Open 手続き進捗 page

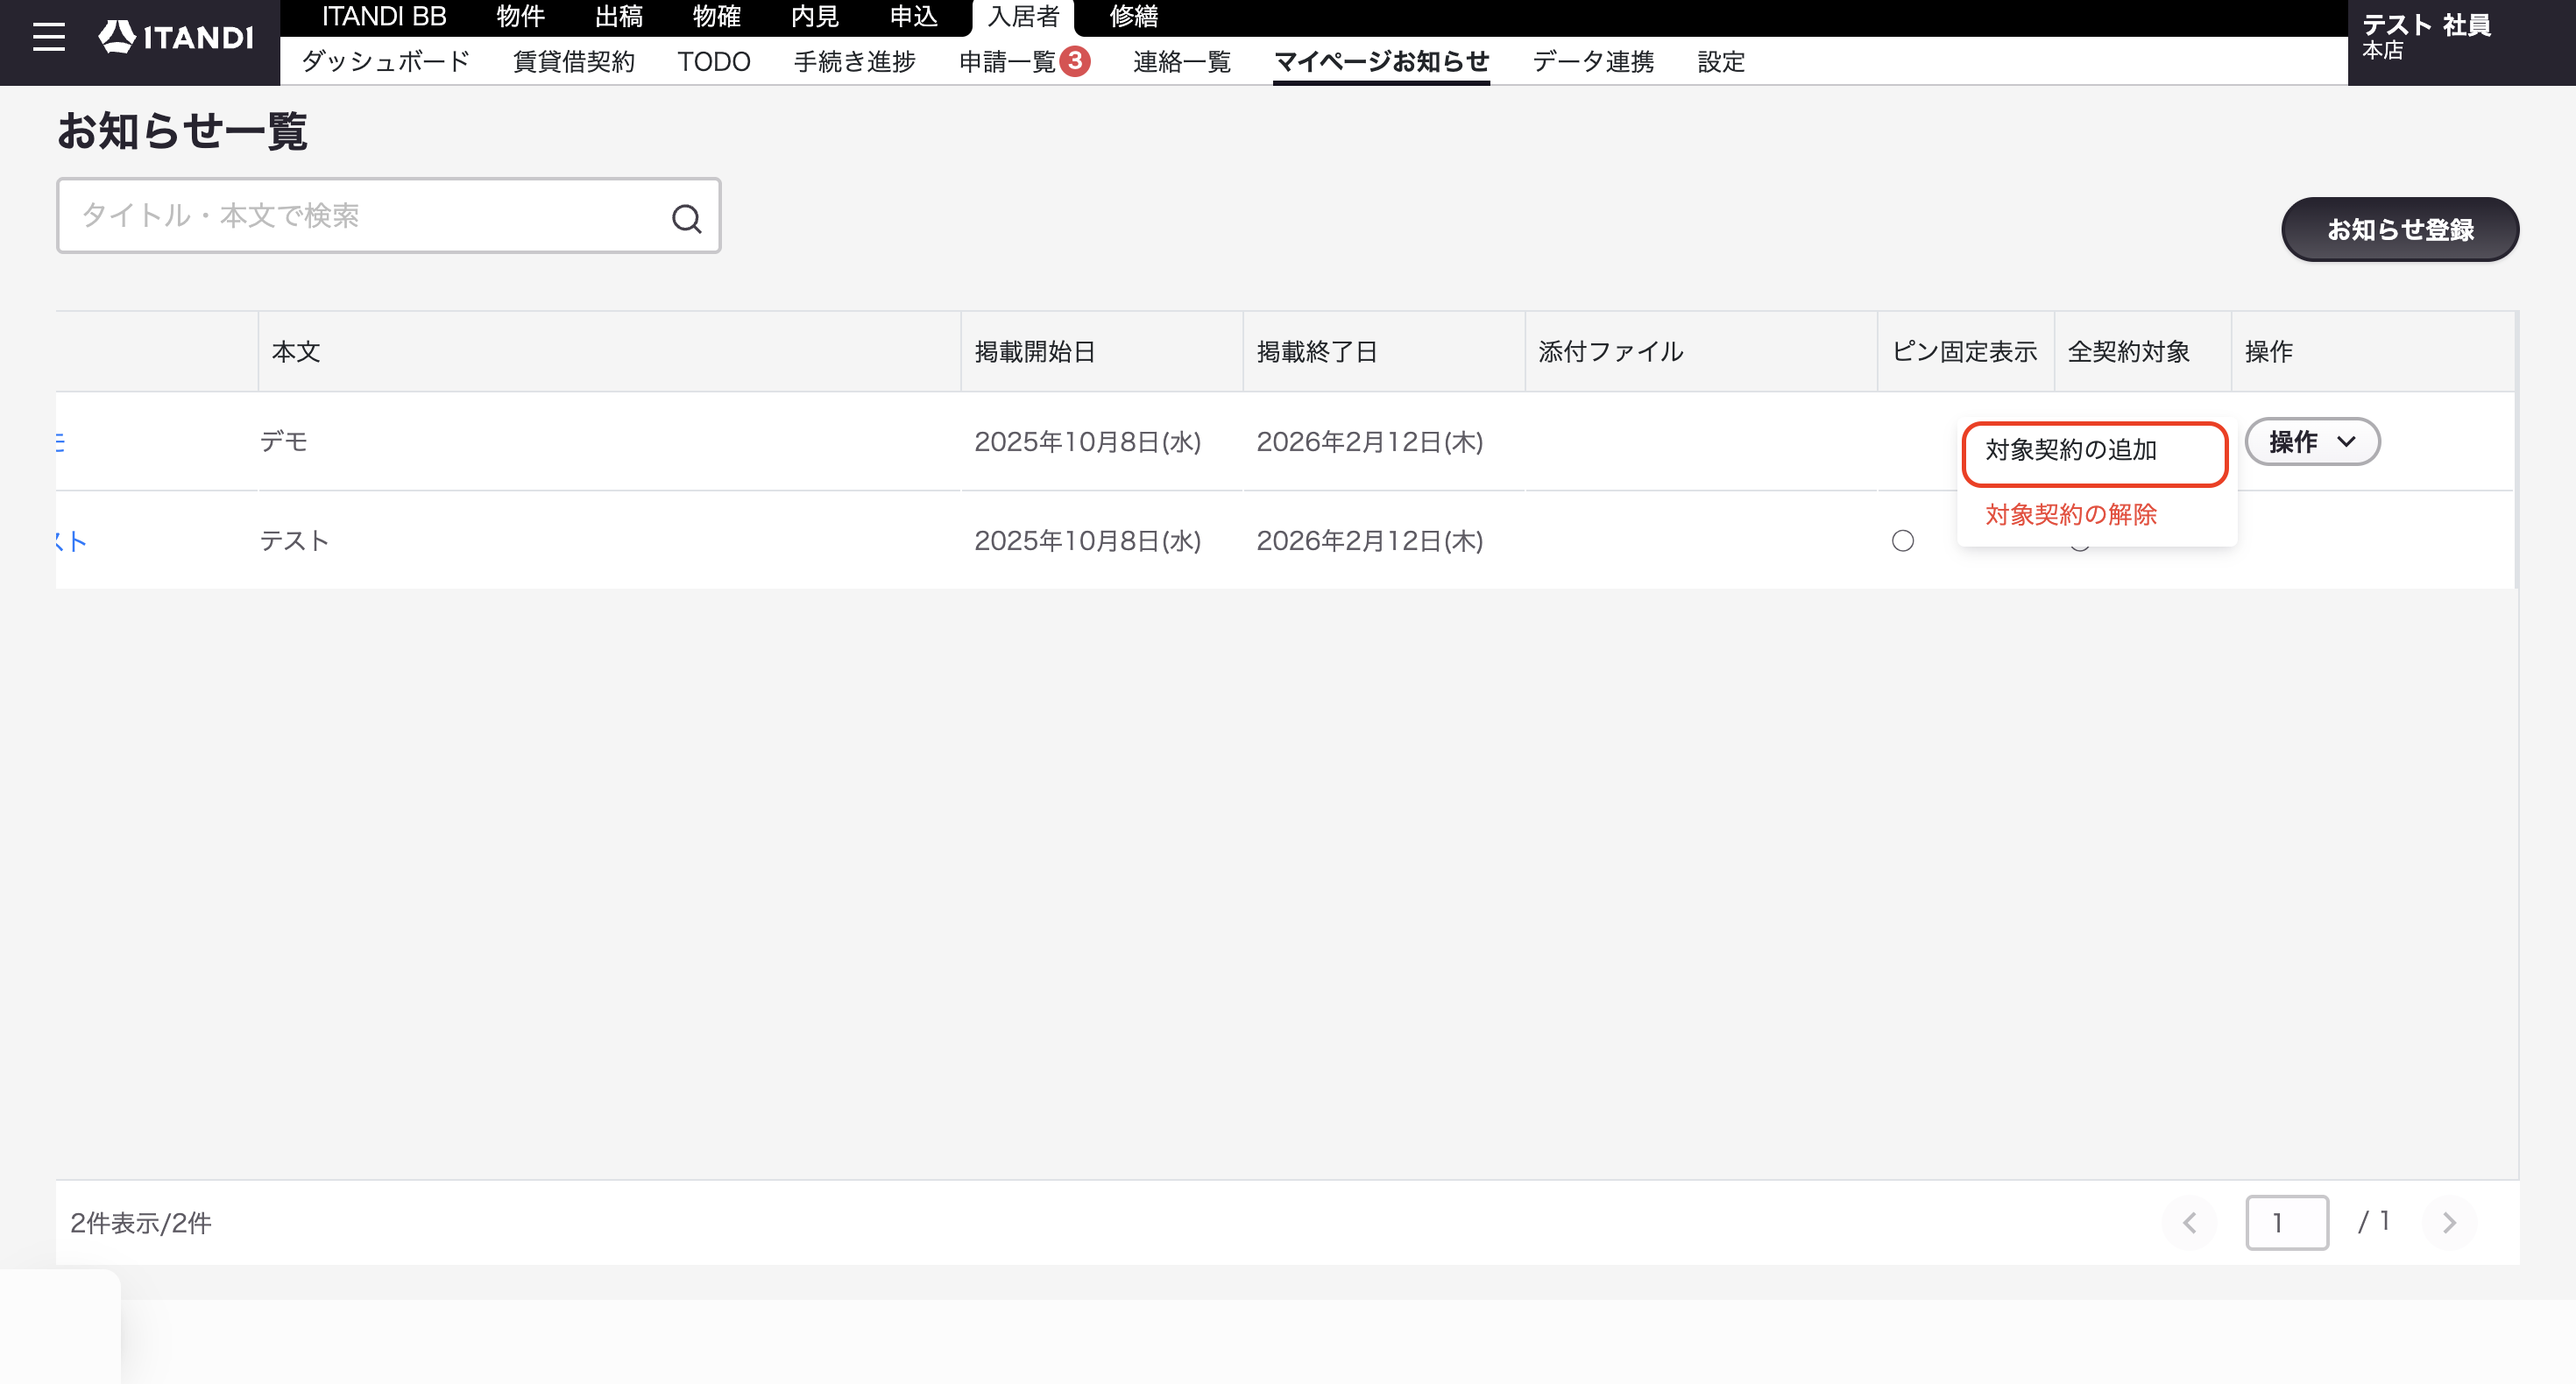coord(855,62)
